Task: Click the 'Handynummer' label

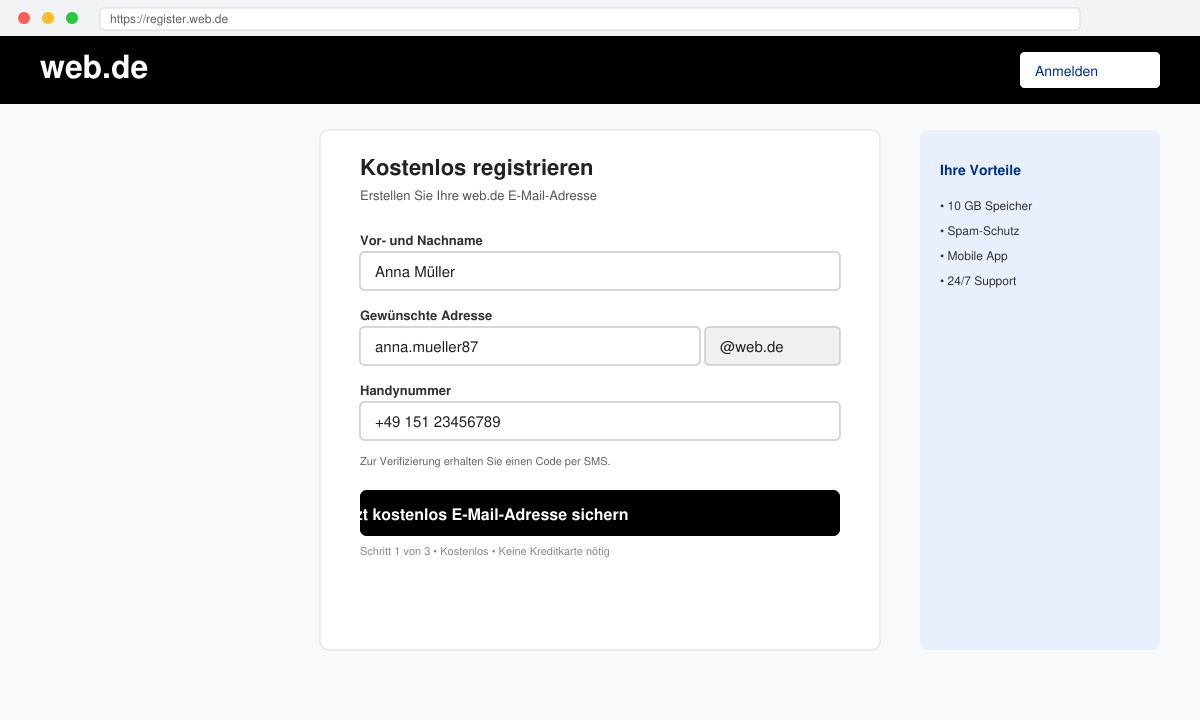Action: pos(405,390)
